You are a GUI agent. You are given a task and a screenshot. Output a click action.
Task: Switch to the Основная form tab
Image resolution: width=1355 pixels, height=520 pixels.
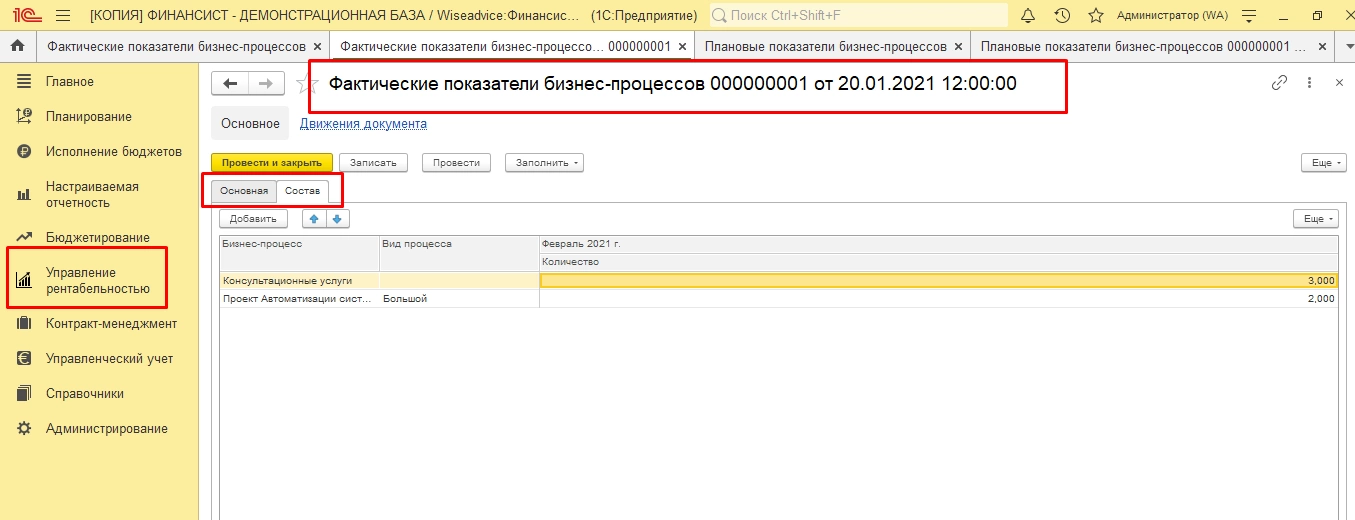point(244,190)
